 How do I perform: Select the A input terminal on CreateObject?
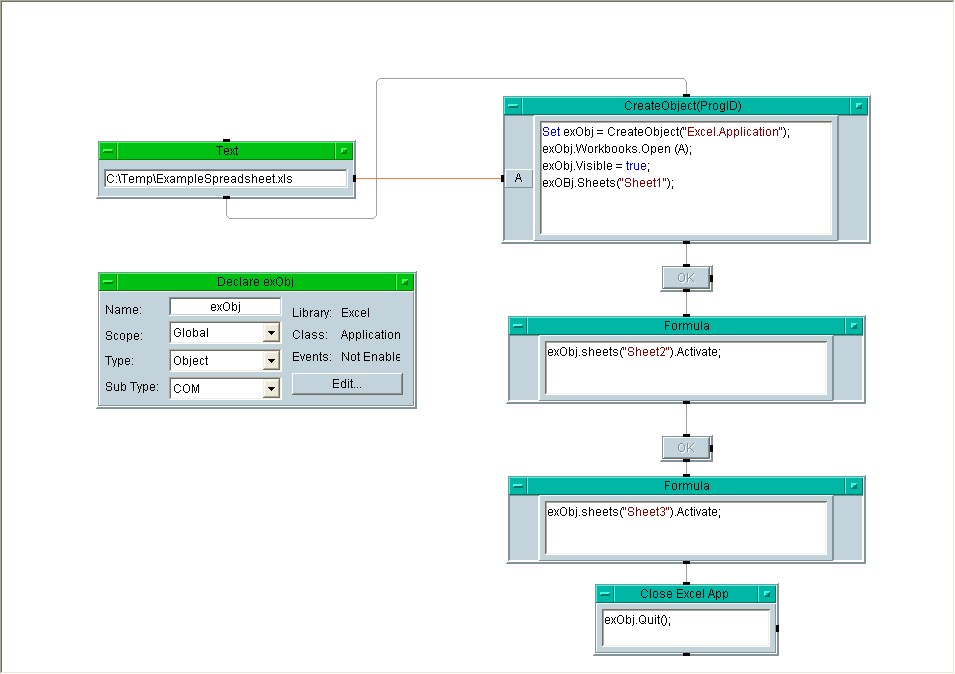pos(518,179)
